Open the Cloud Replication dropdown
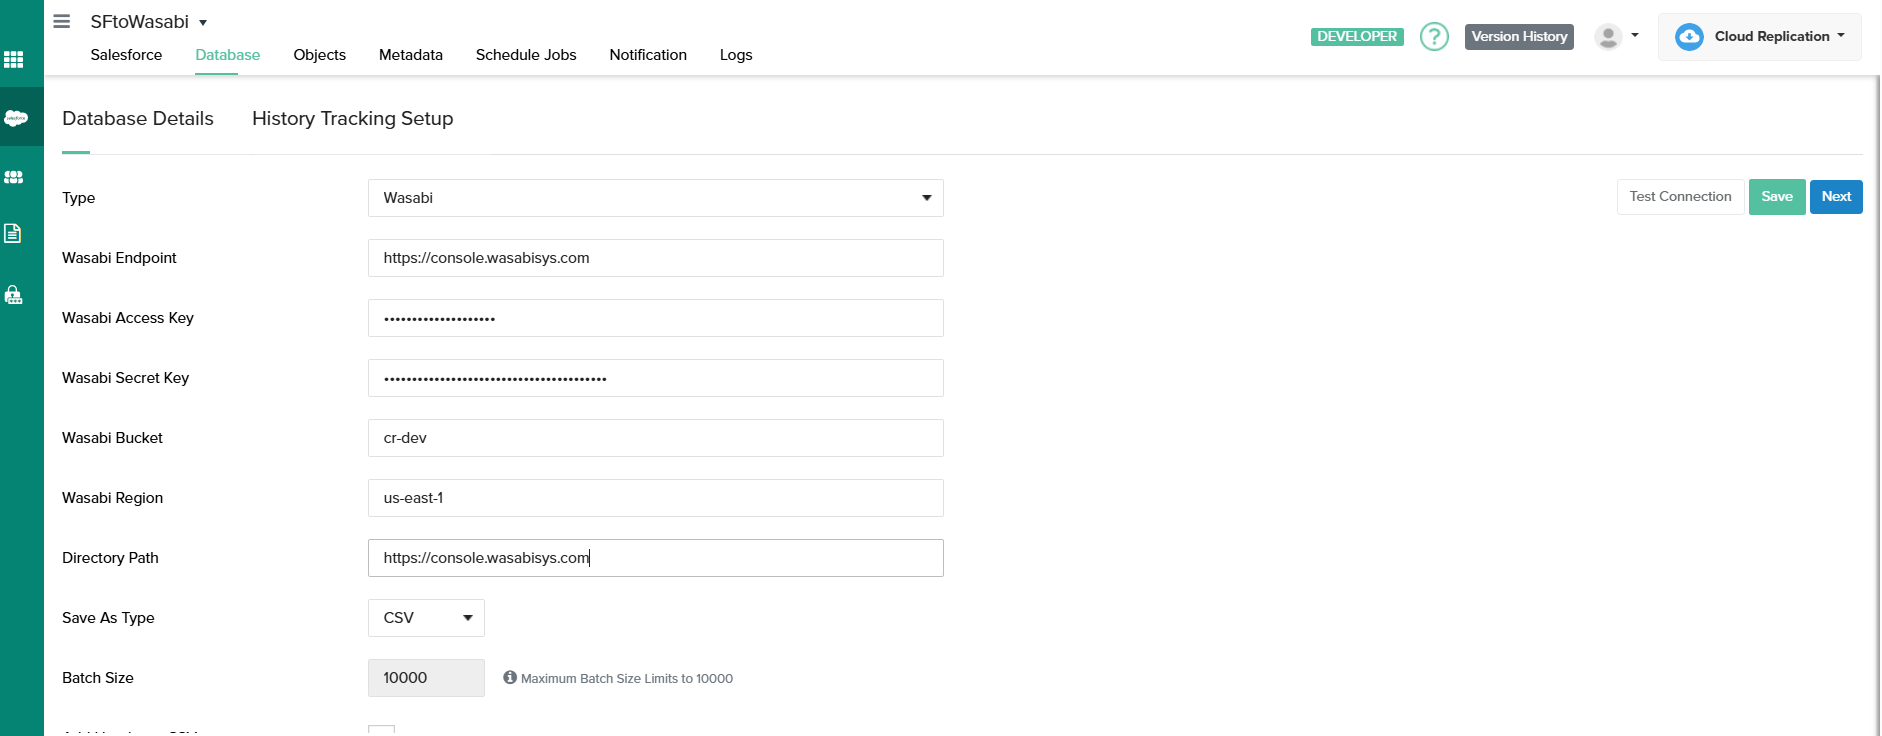 (x=1759, y=37)
